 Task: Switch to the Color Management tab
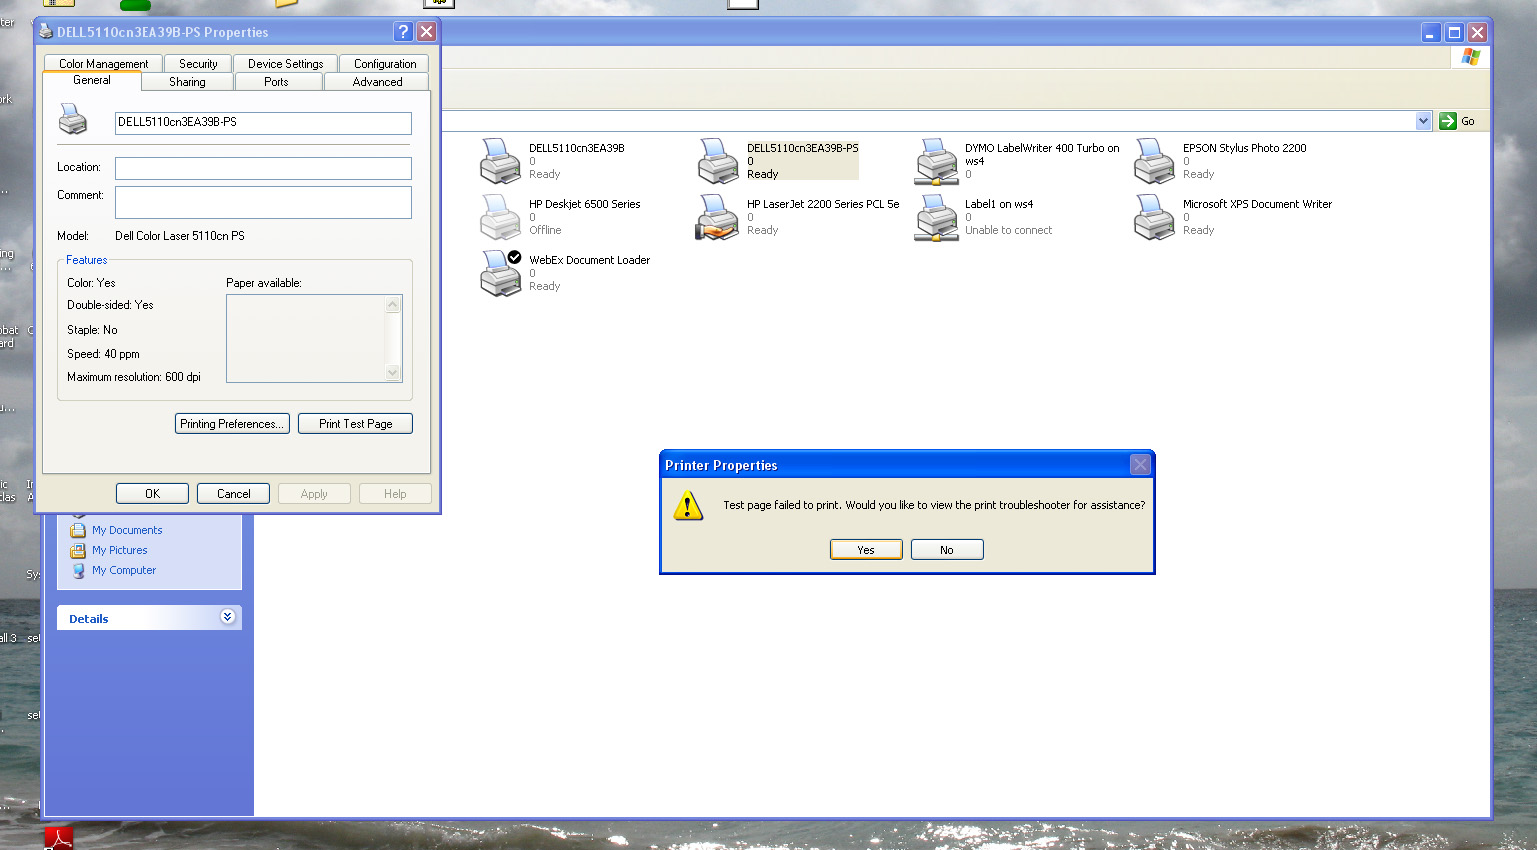coord(103,63)
